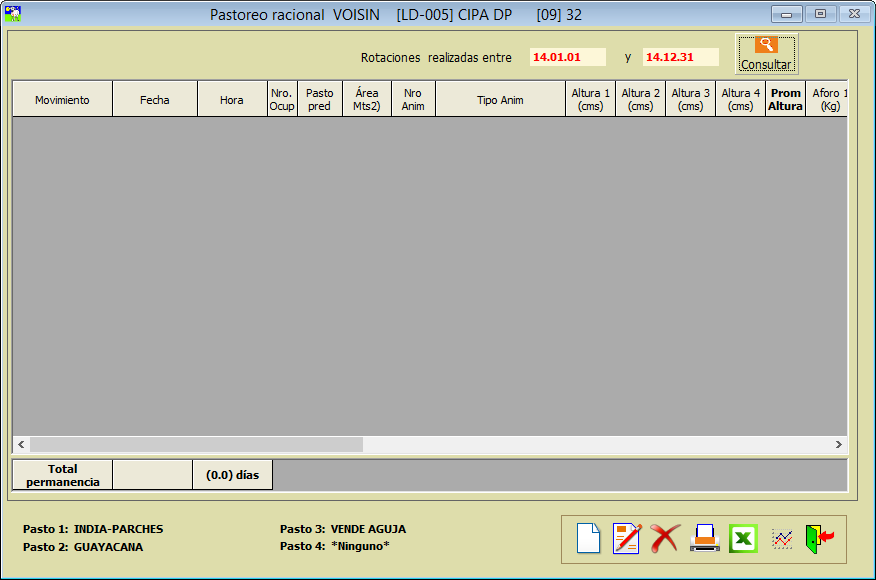Click the new blank record icon
This screenshot has height=580, width=876.
tap(589, 538)
